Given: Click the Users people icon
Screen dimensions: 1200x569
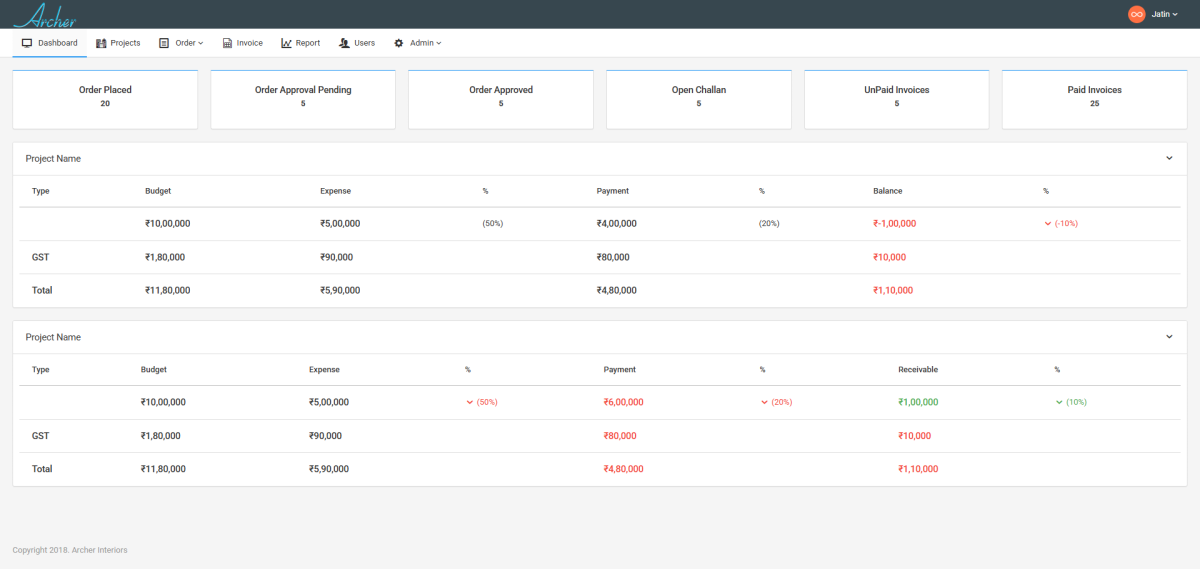Looking at the screenshot, I should click(x=344, y=43).
